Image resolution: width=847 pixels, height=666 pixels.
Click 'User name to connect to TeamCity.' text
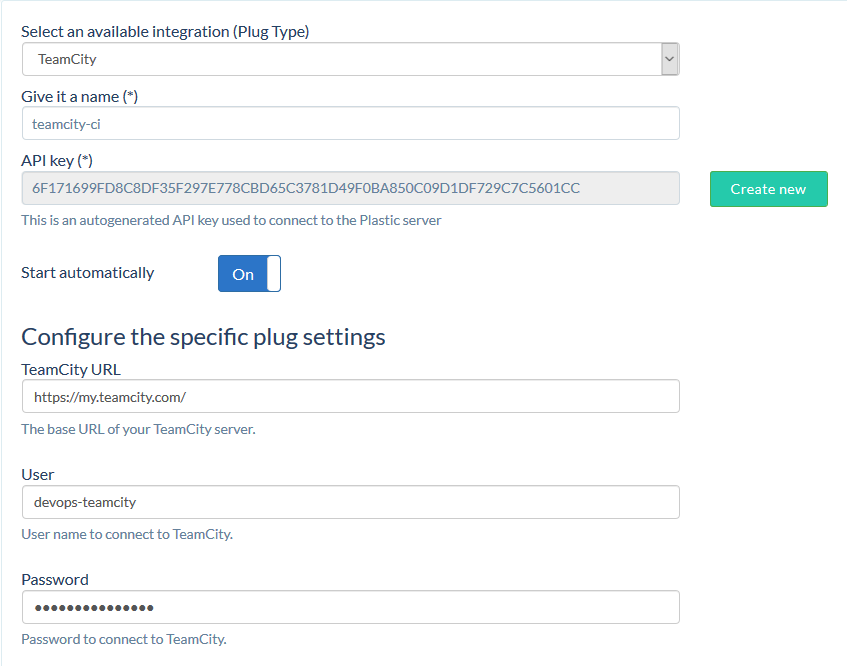coord(127,534)
